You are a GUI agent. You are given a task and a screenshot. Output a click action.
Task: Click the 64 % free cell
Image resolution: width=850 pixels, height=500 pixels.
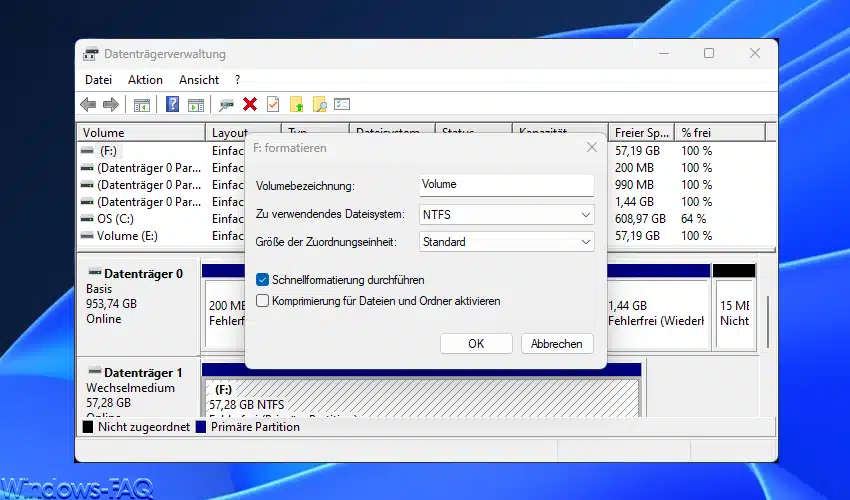click(x=694, y=219)
